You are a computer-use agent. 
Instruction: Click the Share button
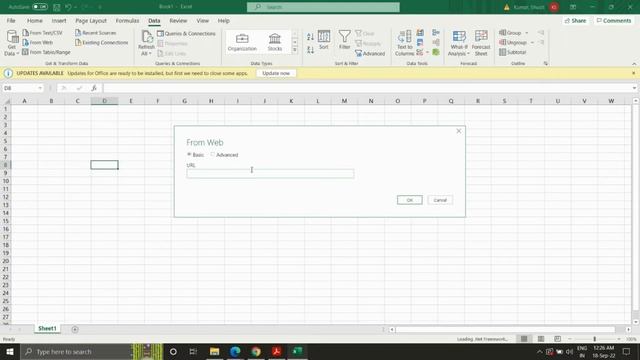click(575, 20)
